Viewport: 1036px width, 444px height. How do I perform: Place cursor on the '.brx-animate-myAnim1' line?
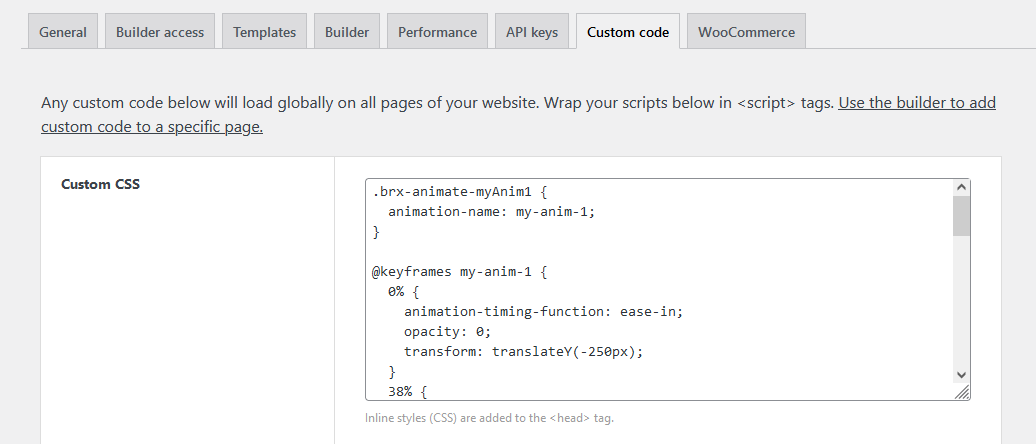click(x=448, y=191)
